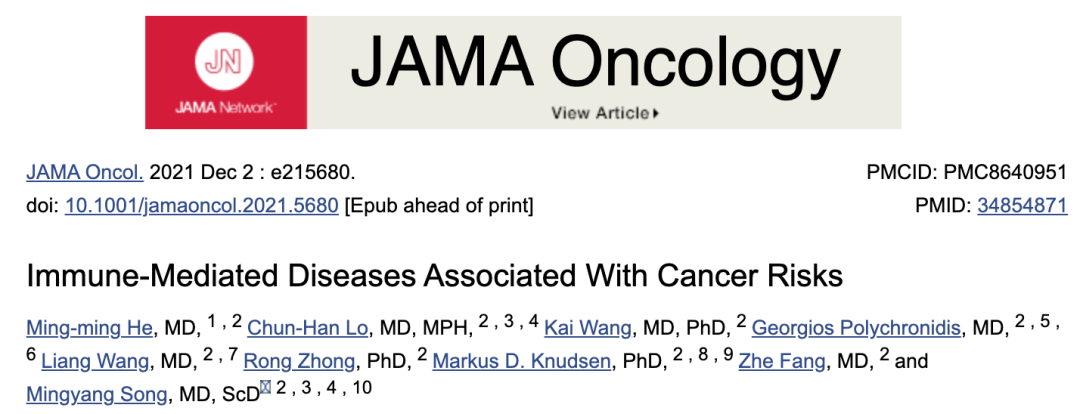The width and height of the screenshot is (1080, 414).
Task: Click the View Article arrow icon
Action: point(656,113)
